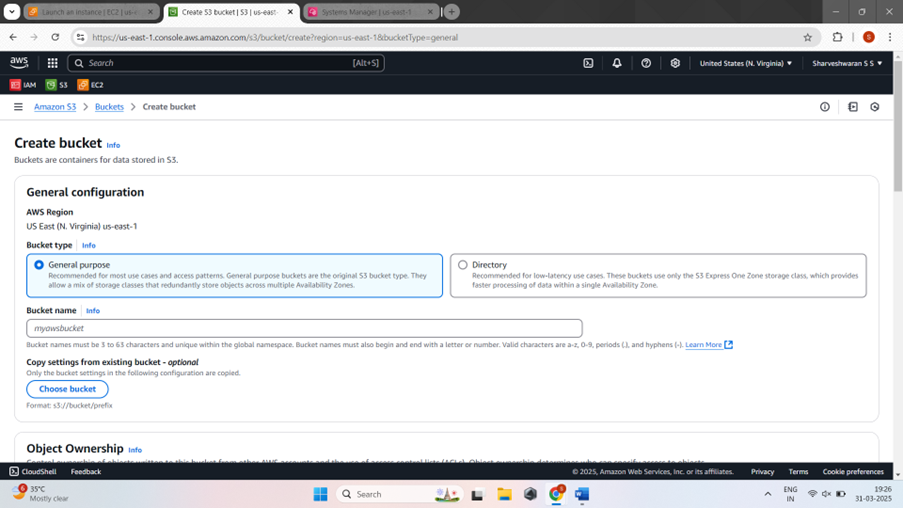Screen dimensions: 903x508
Task: Open the AWS services grid menu
Action: [52, 63]
